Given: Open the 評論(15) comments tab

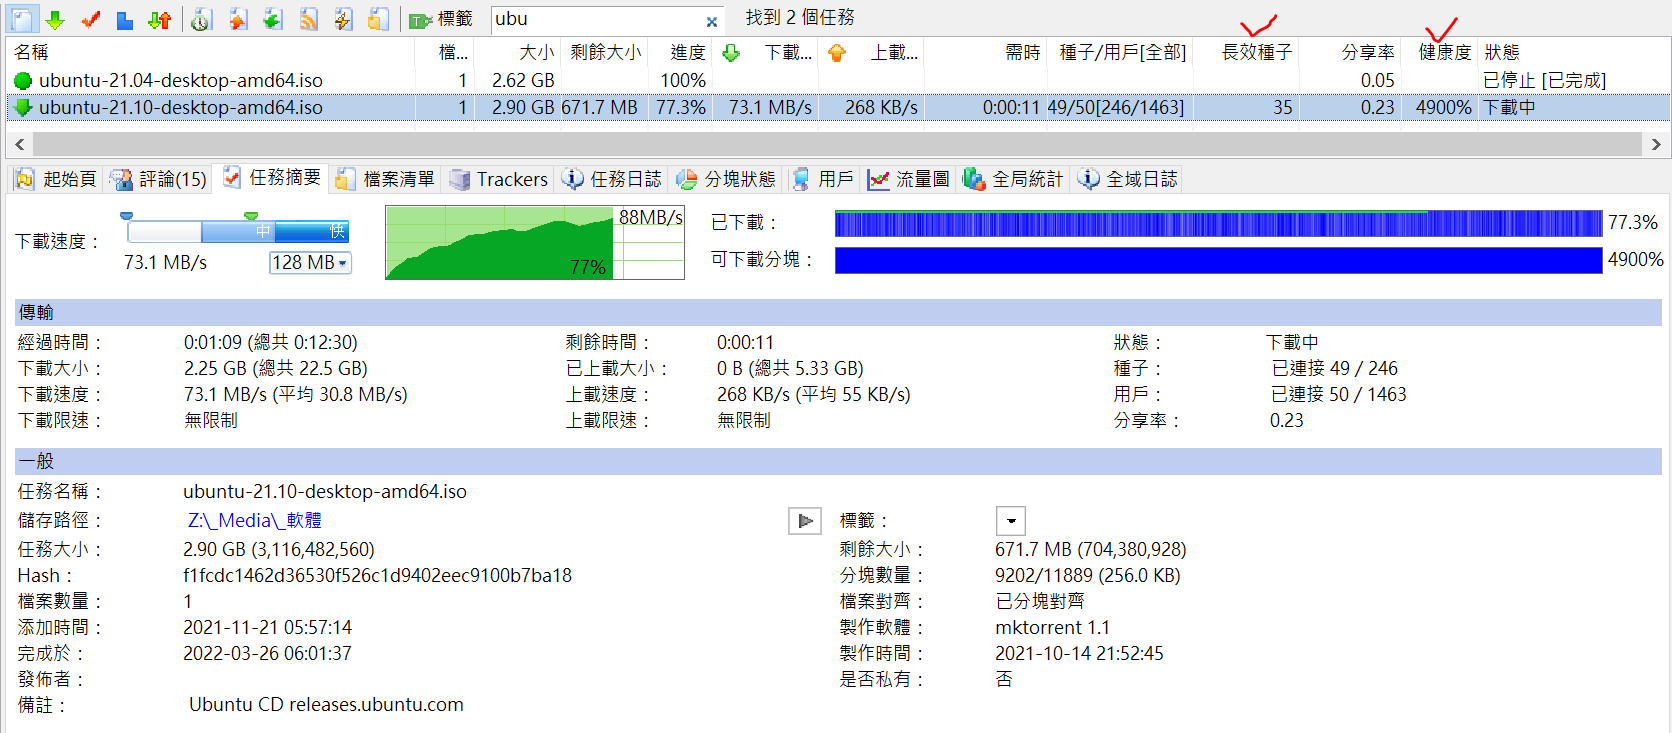Looking at the screenshot, I should (159, 179).
